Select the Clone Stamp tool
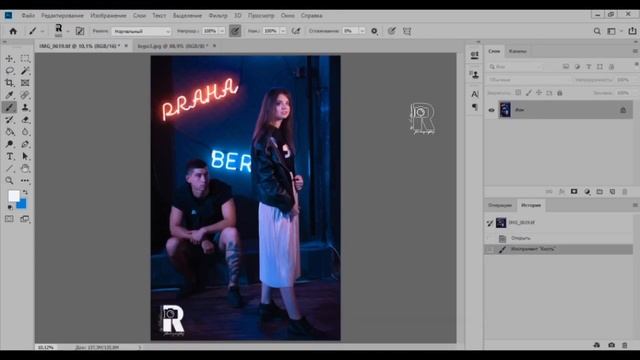The width and height of the screenshot is (640, 360). point(25,107)
